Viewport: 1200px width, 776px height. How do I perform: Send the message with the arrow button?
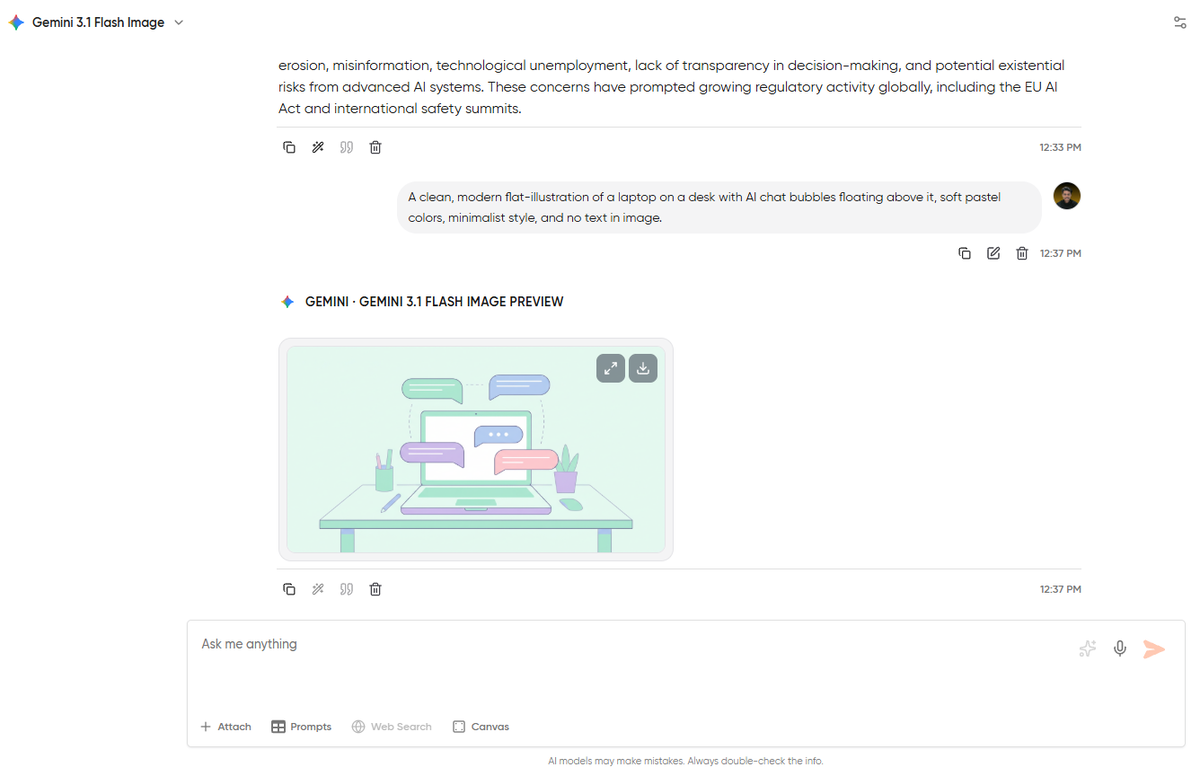[1154, 648]
